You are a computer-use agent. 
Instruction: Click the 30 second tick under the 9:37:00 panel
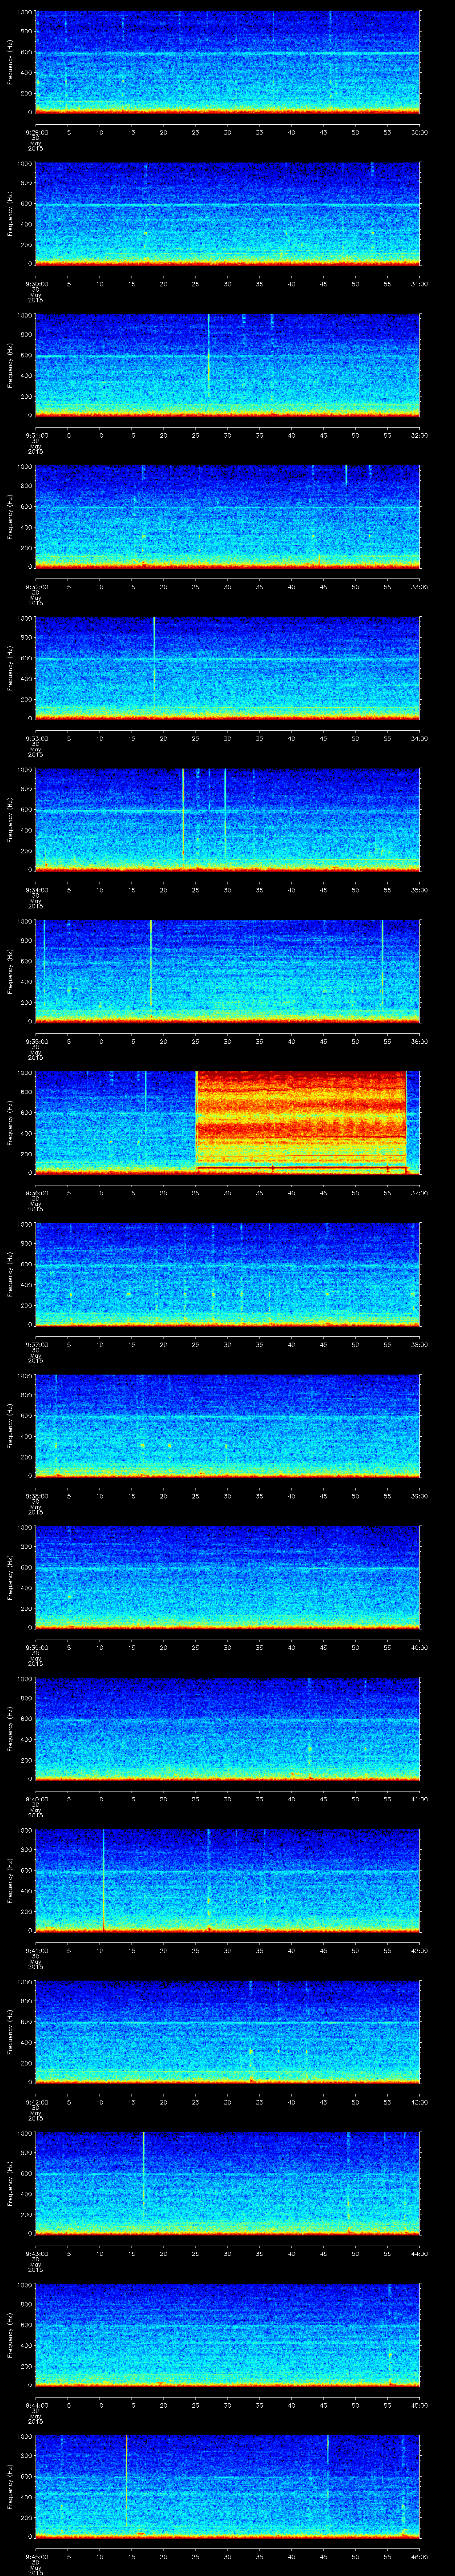(x=227, y=1344)
